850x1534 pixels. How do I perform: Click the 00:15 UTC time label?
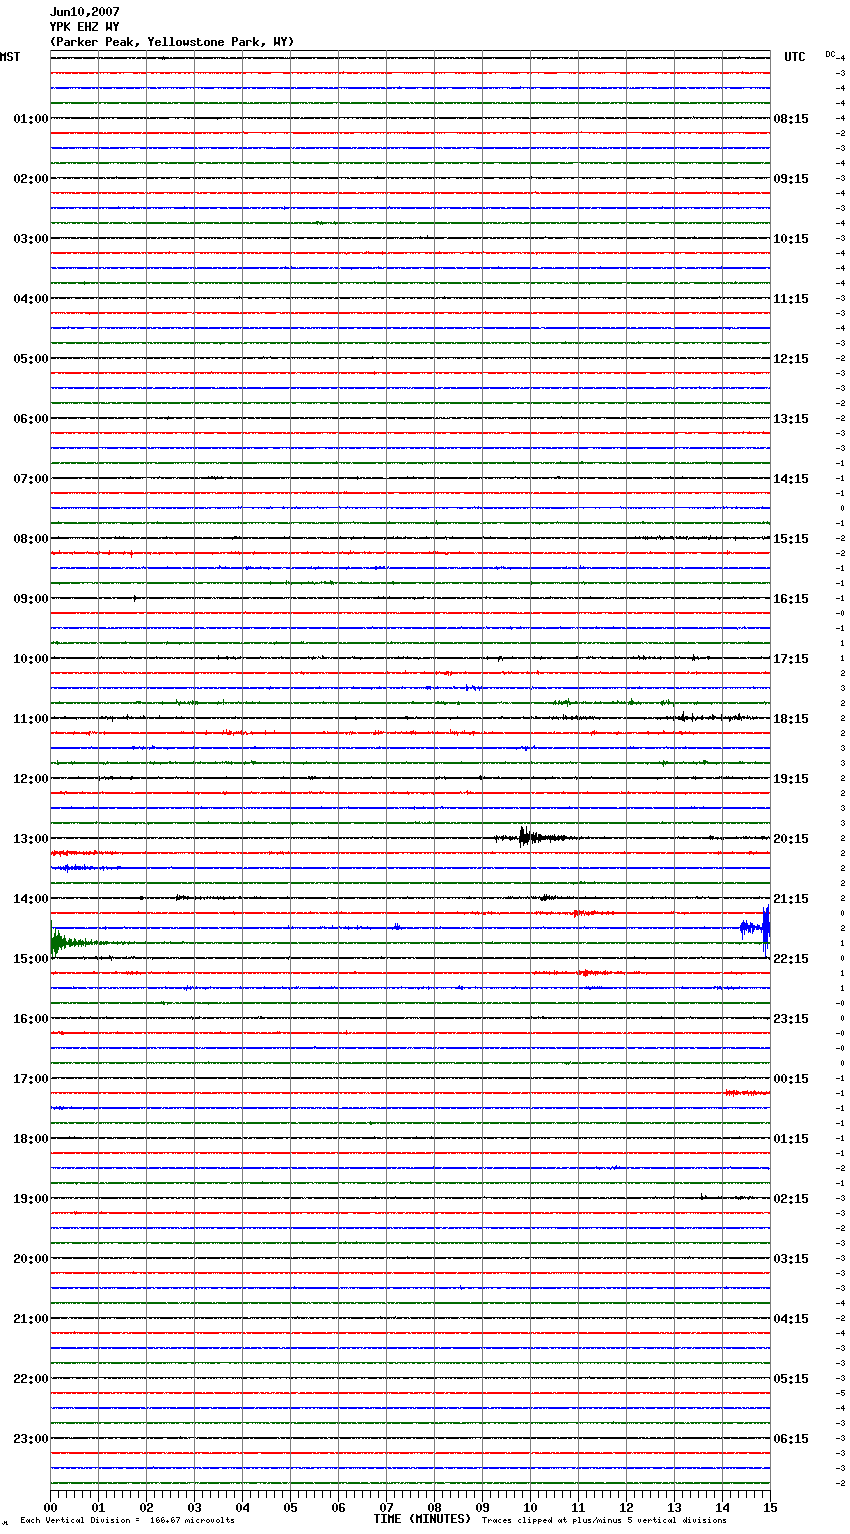pos(791,1079)
